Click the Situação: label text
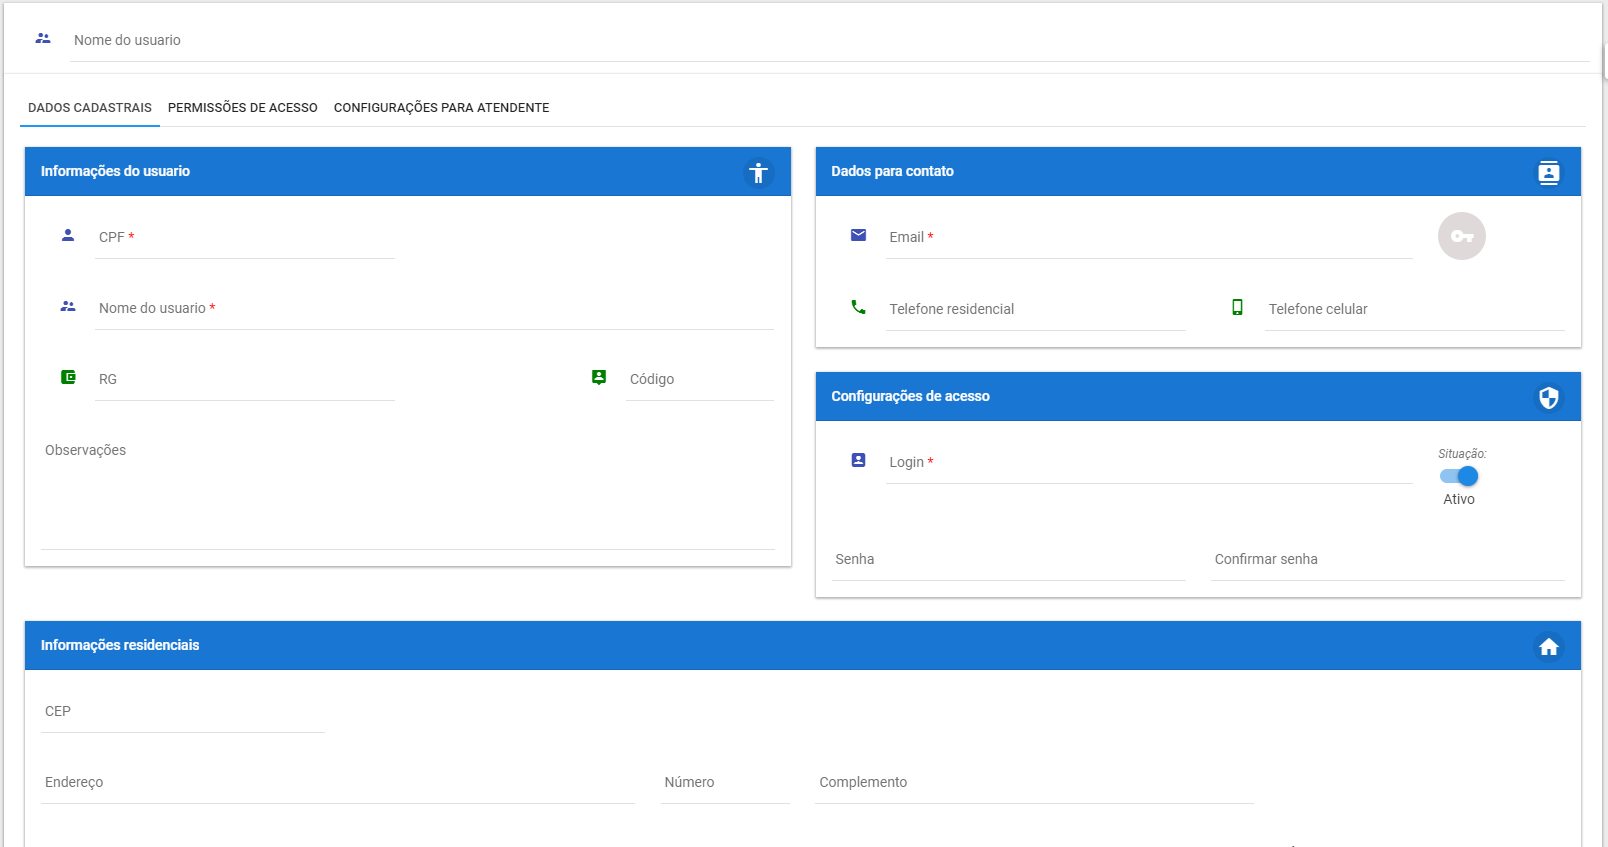 point(1462,454)
